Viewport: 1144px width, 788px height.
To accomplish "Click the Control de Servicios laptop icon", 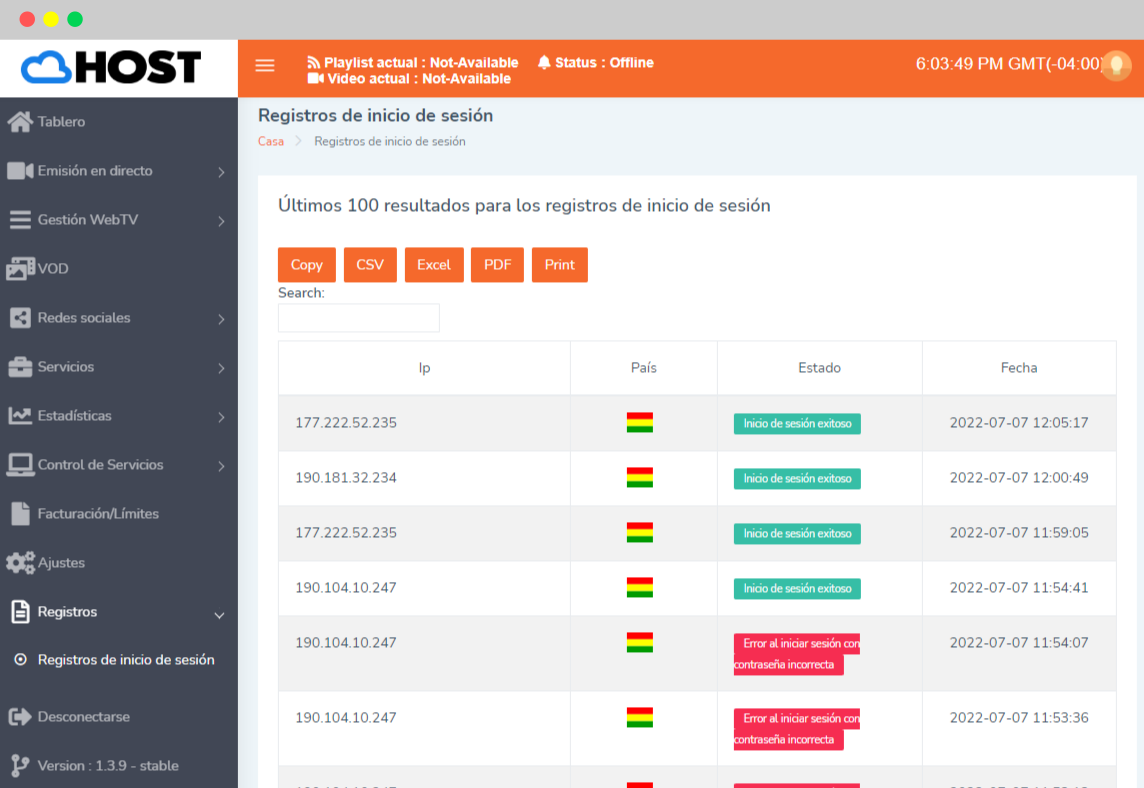I will point(20,465).
